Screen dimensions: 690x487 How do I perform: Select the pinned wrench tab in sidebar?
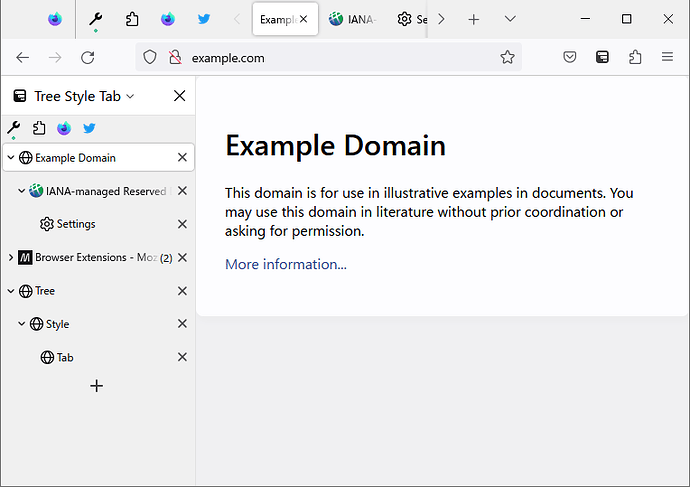13,128
